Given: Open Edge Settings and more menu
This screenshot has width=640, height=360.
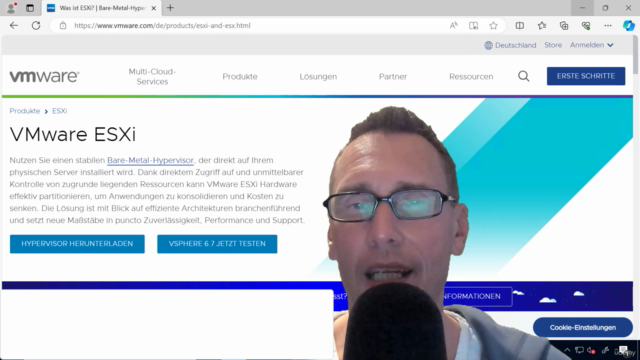Looking at the screenshot, I should pyautogui.click(x=608, y=25).
